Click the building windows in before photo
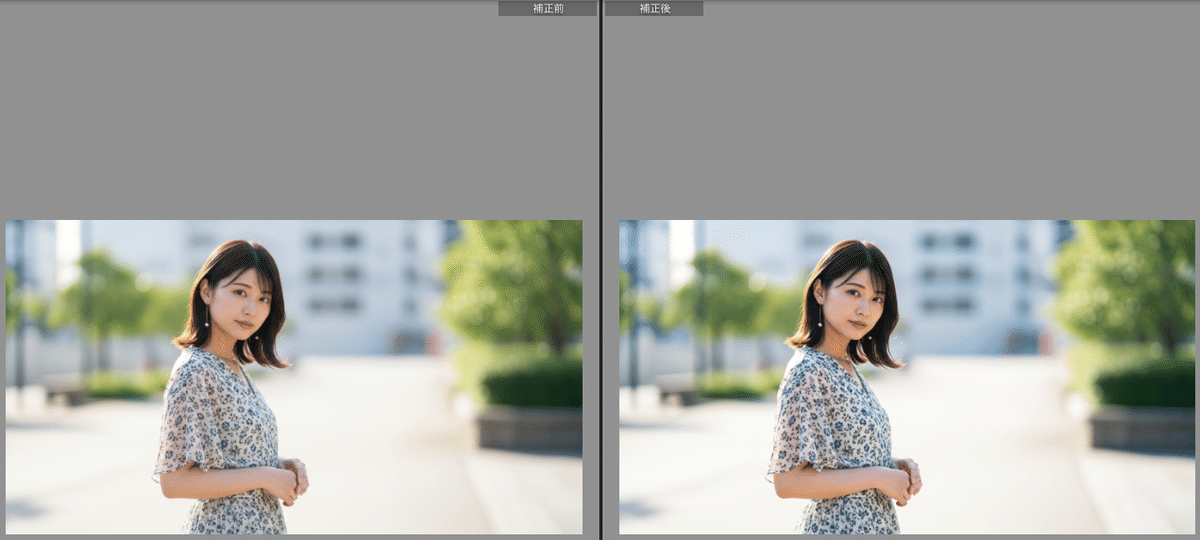 click(335, 272)
